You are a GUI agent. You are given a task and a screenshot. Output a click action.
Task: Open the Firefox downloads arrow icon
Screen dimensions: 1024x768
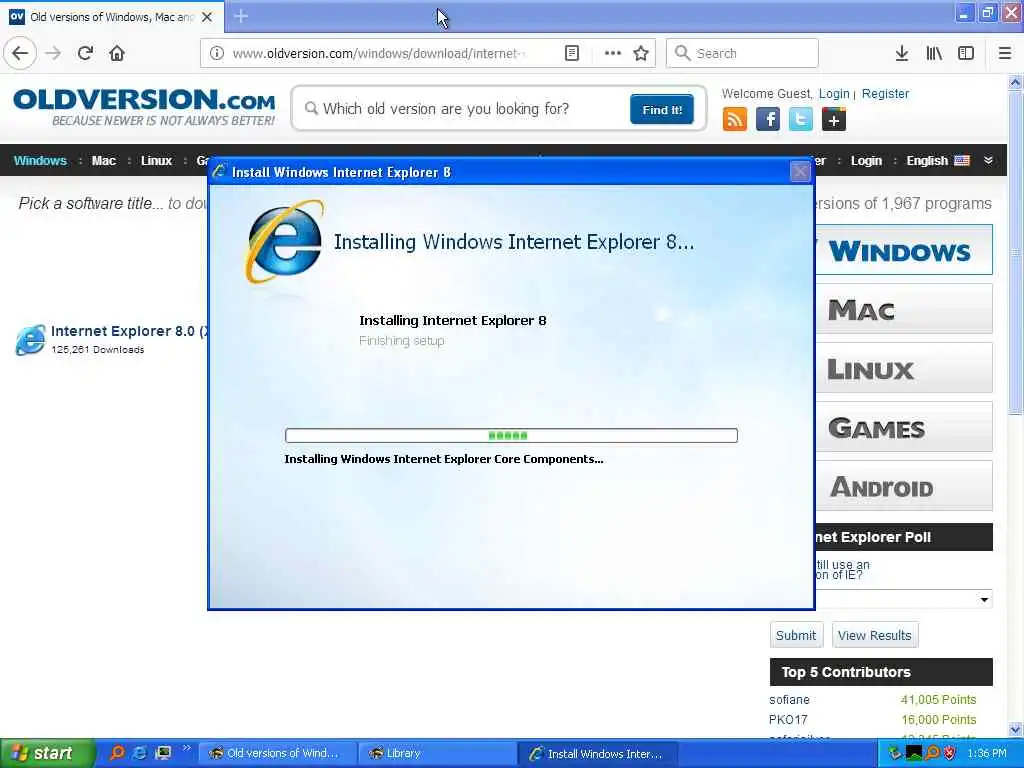(902, 53)
